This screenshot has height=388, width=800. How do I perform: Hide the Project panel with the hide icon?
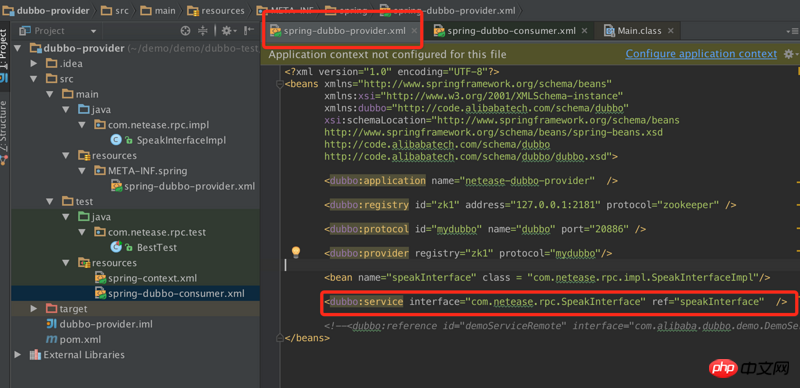coord(249,31)
